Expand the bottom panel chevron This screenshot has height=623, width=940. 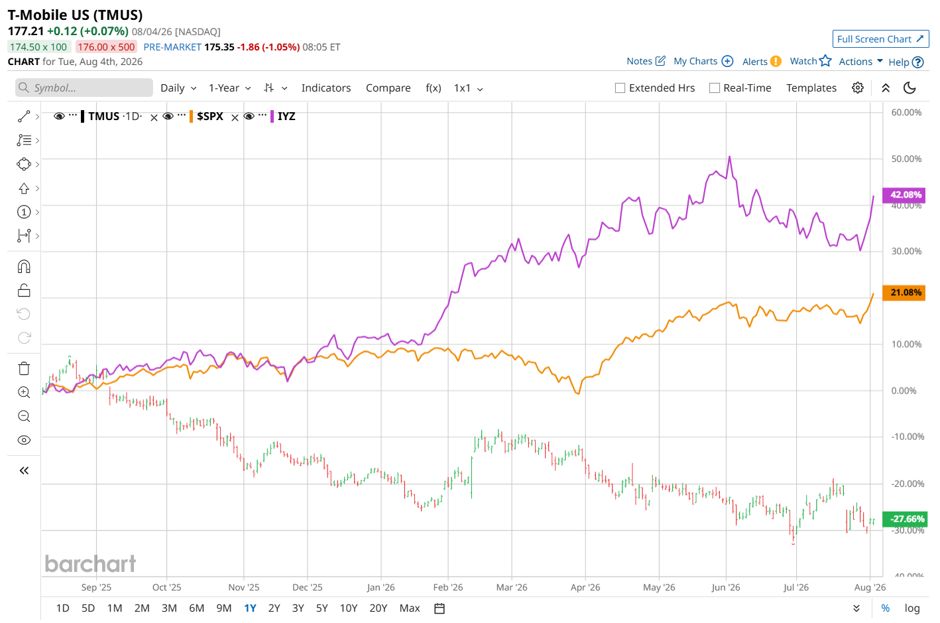[x=856, y=608]
